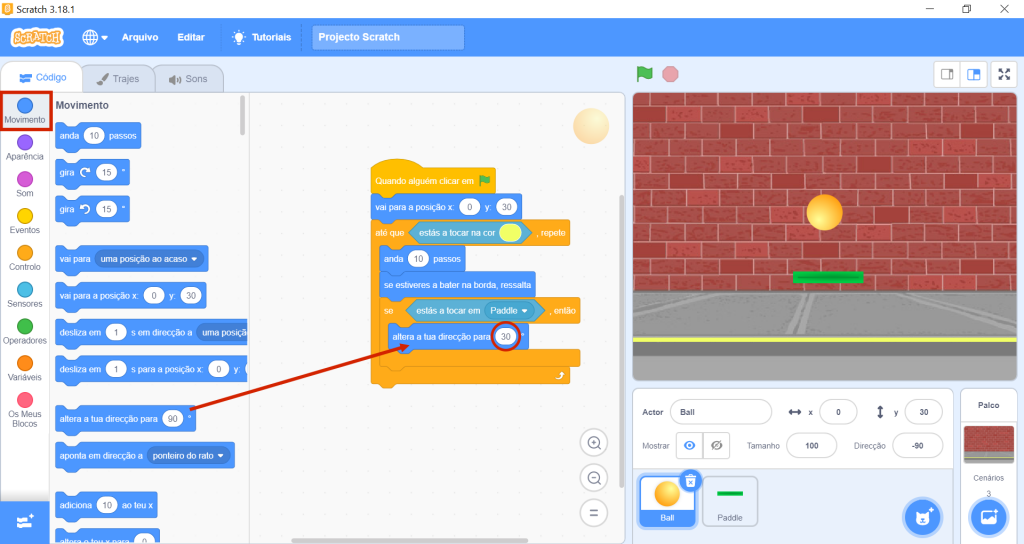Zoom in on the code workspace
This screenshot has height=544, width=1024.
(x=594, y=443)
